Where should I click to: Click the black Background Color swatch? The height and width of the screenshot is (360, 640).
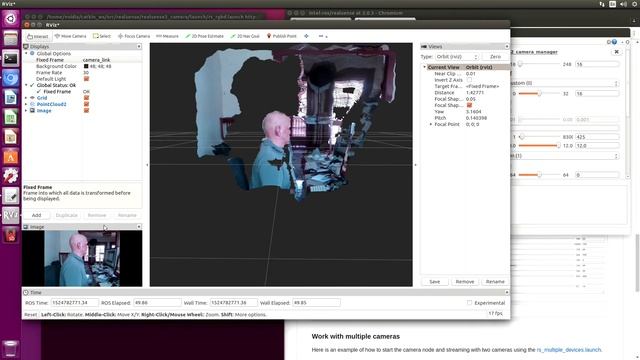click(86, 66)
